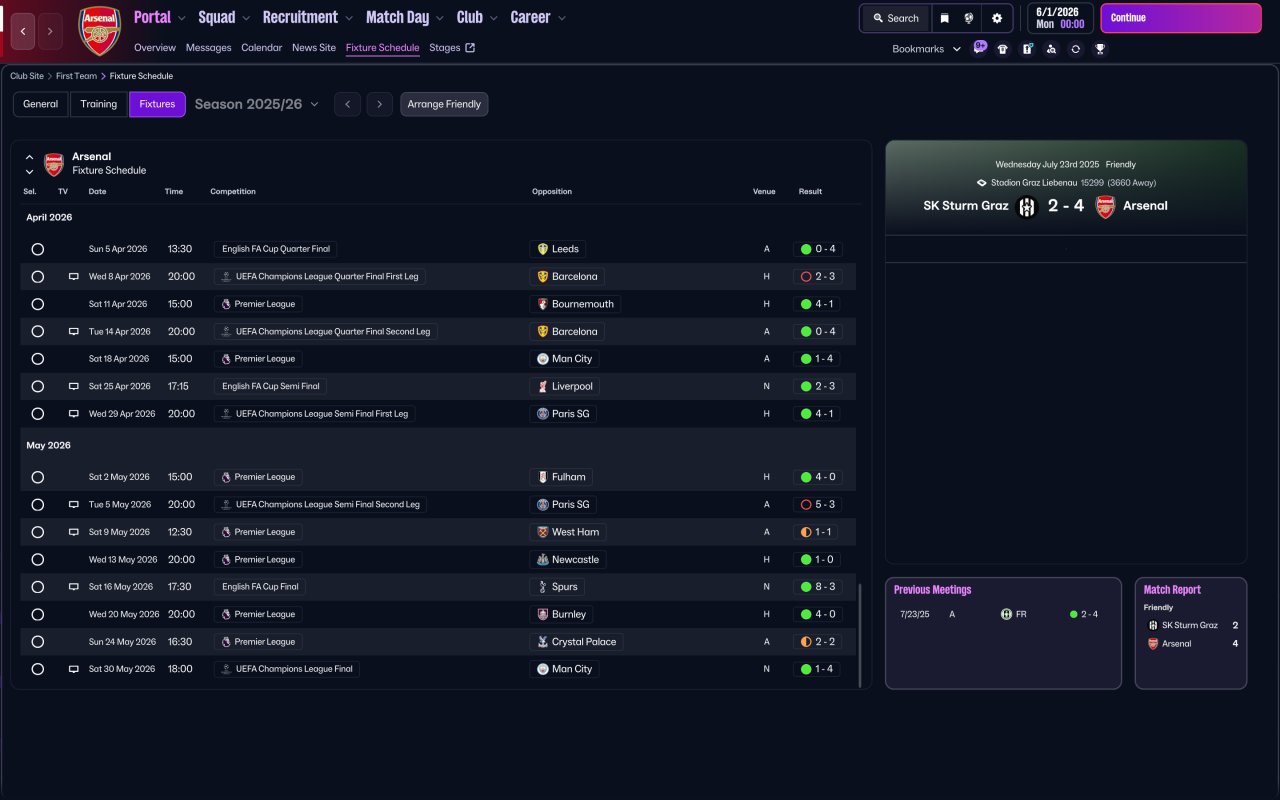The image size is (1280, 800).
Task: Click the Club Site breadcrumb
Action: [27, 76]
